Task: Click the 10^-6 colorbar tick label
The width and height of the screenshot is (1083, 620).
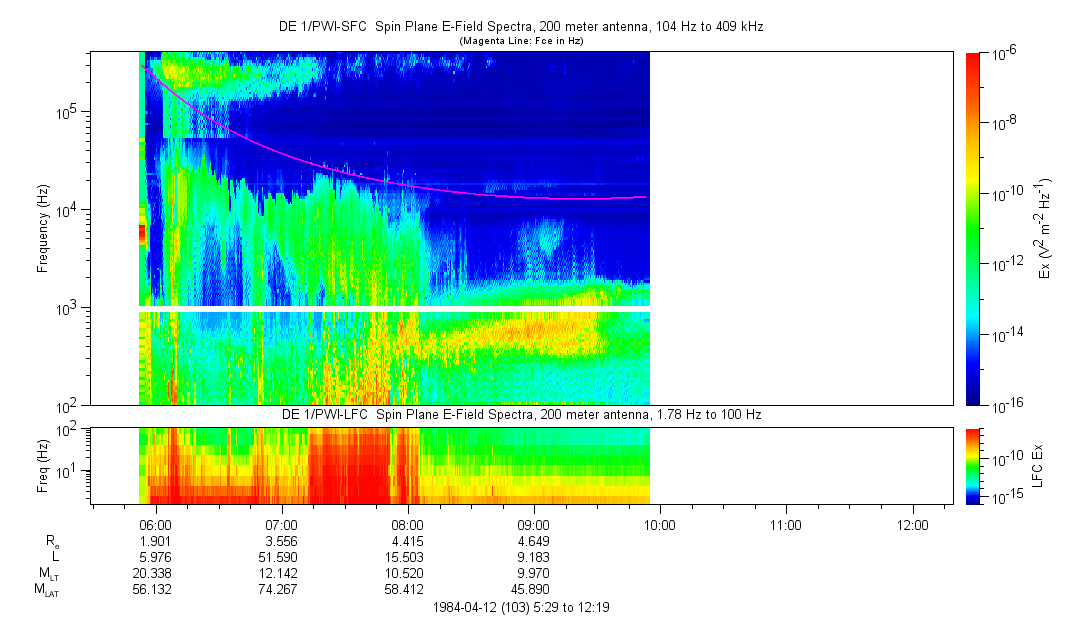Action: [1002, 53]
